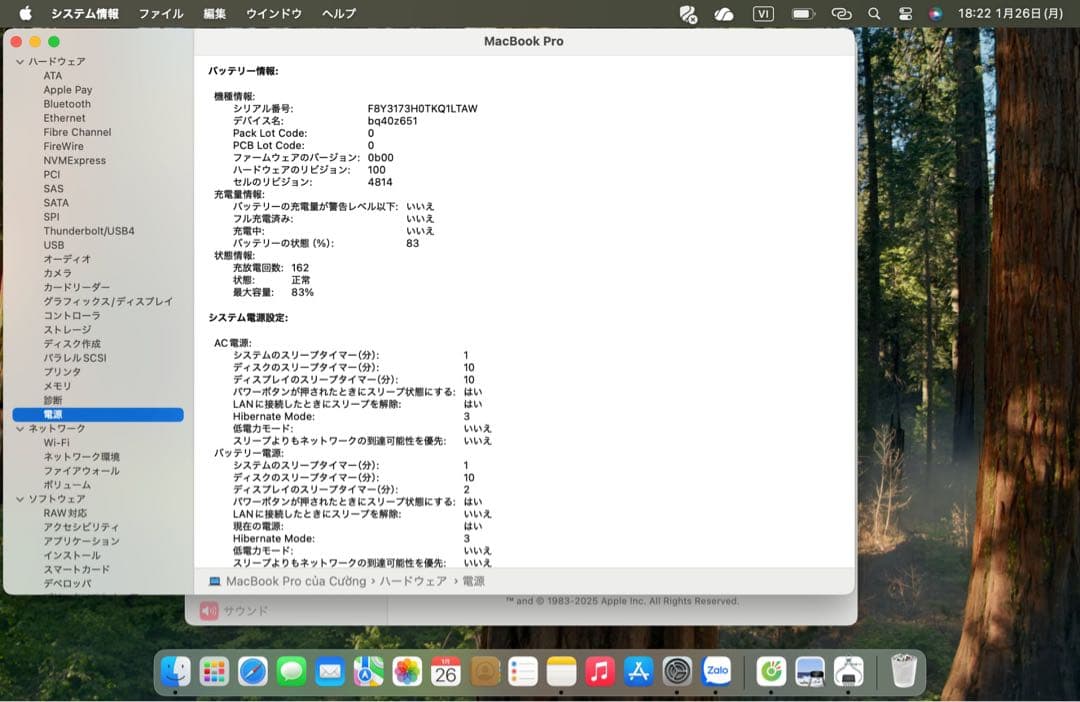Select 診断 in the sidebar

point(53,400)
